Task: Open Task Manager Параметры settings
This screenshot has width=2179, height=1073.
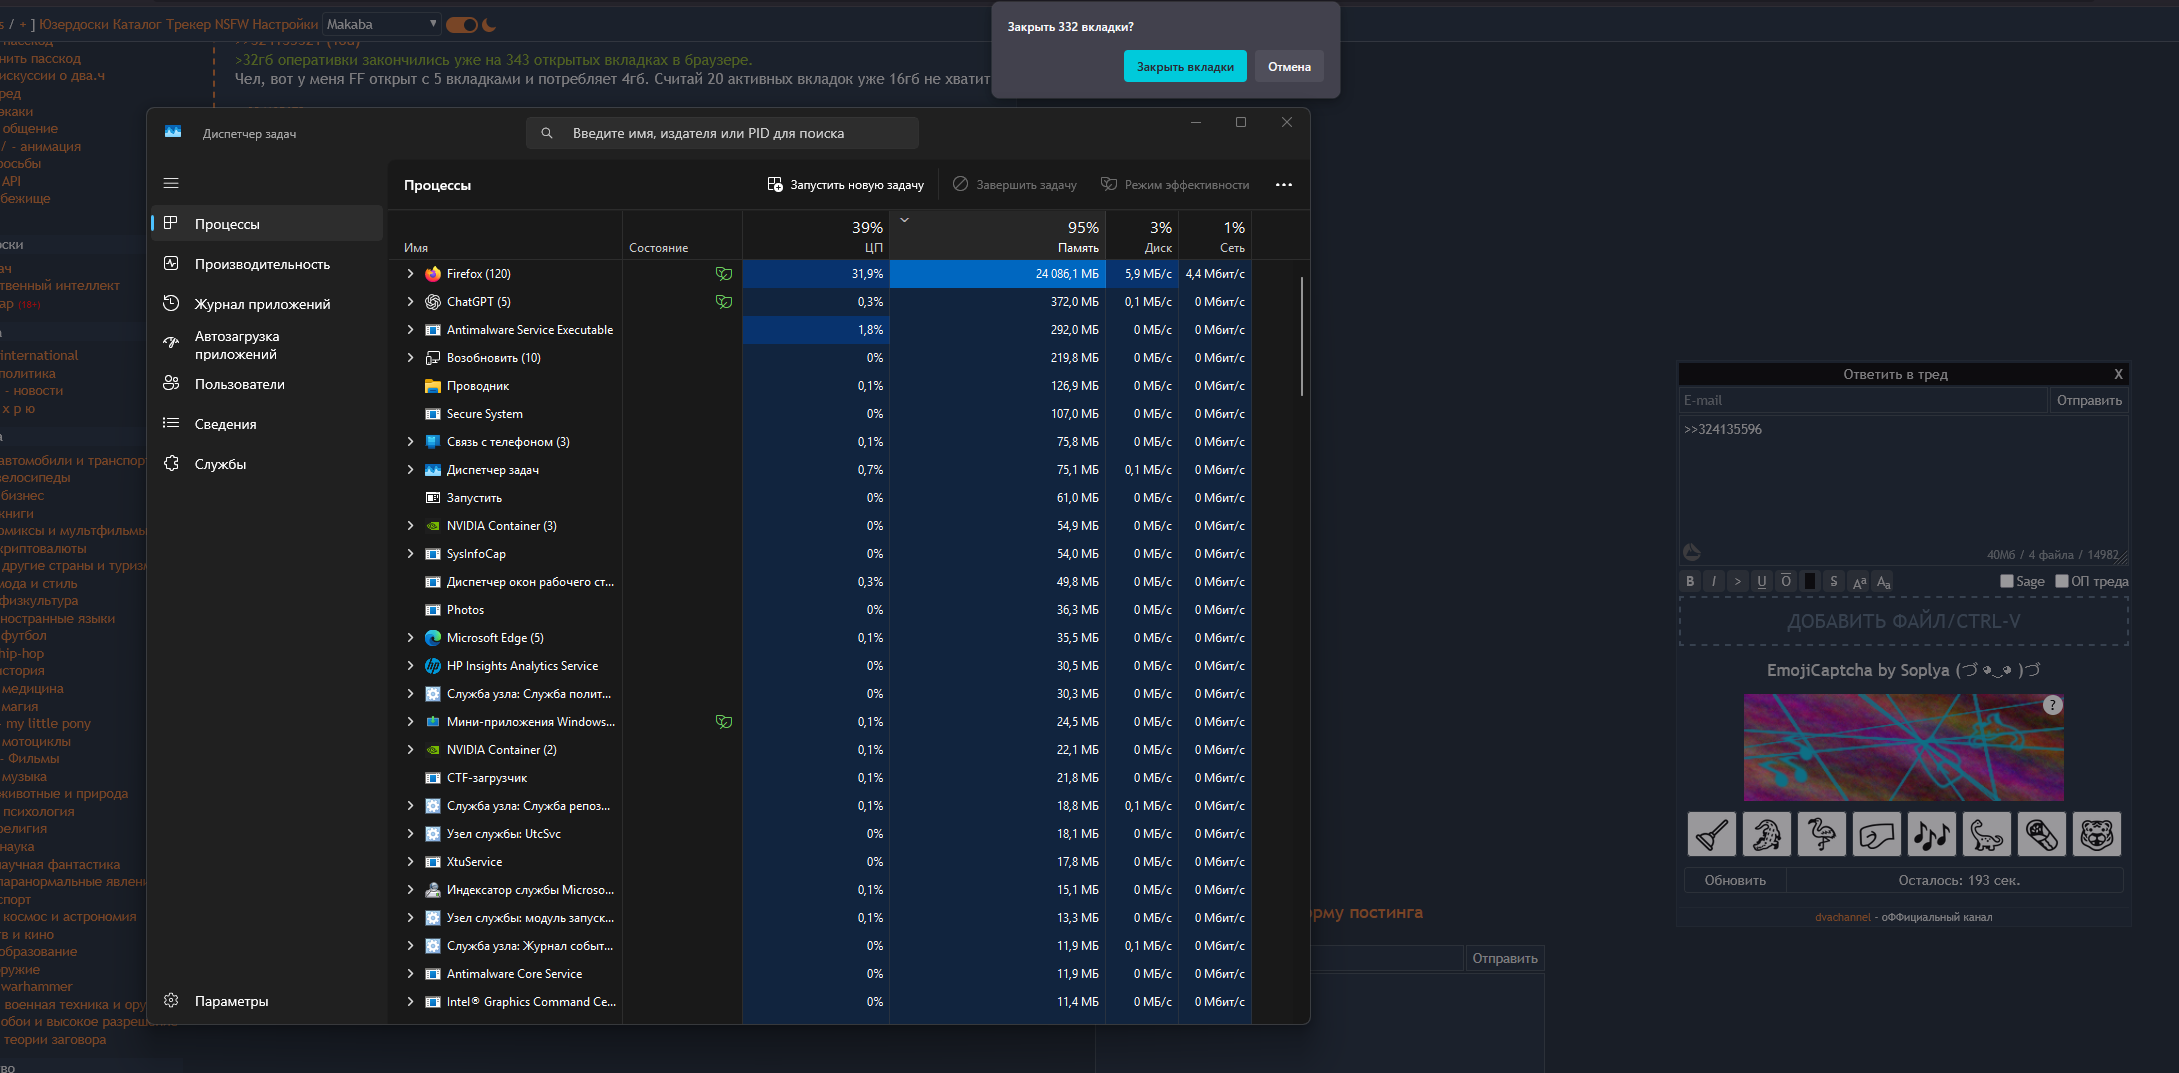Action: pos(267,1001)
